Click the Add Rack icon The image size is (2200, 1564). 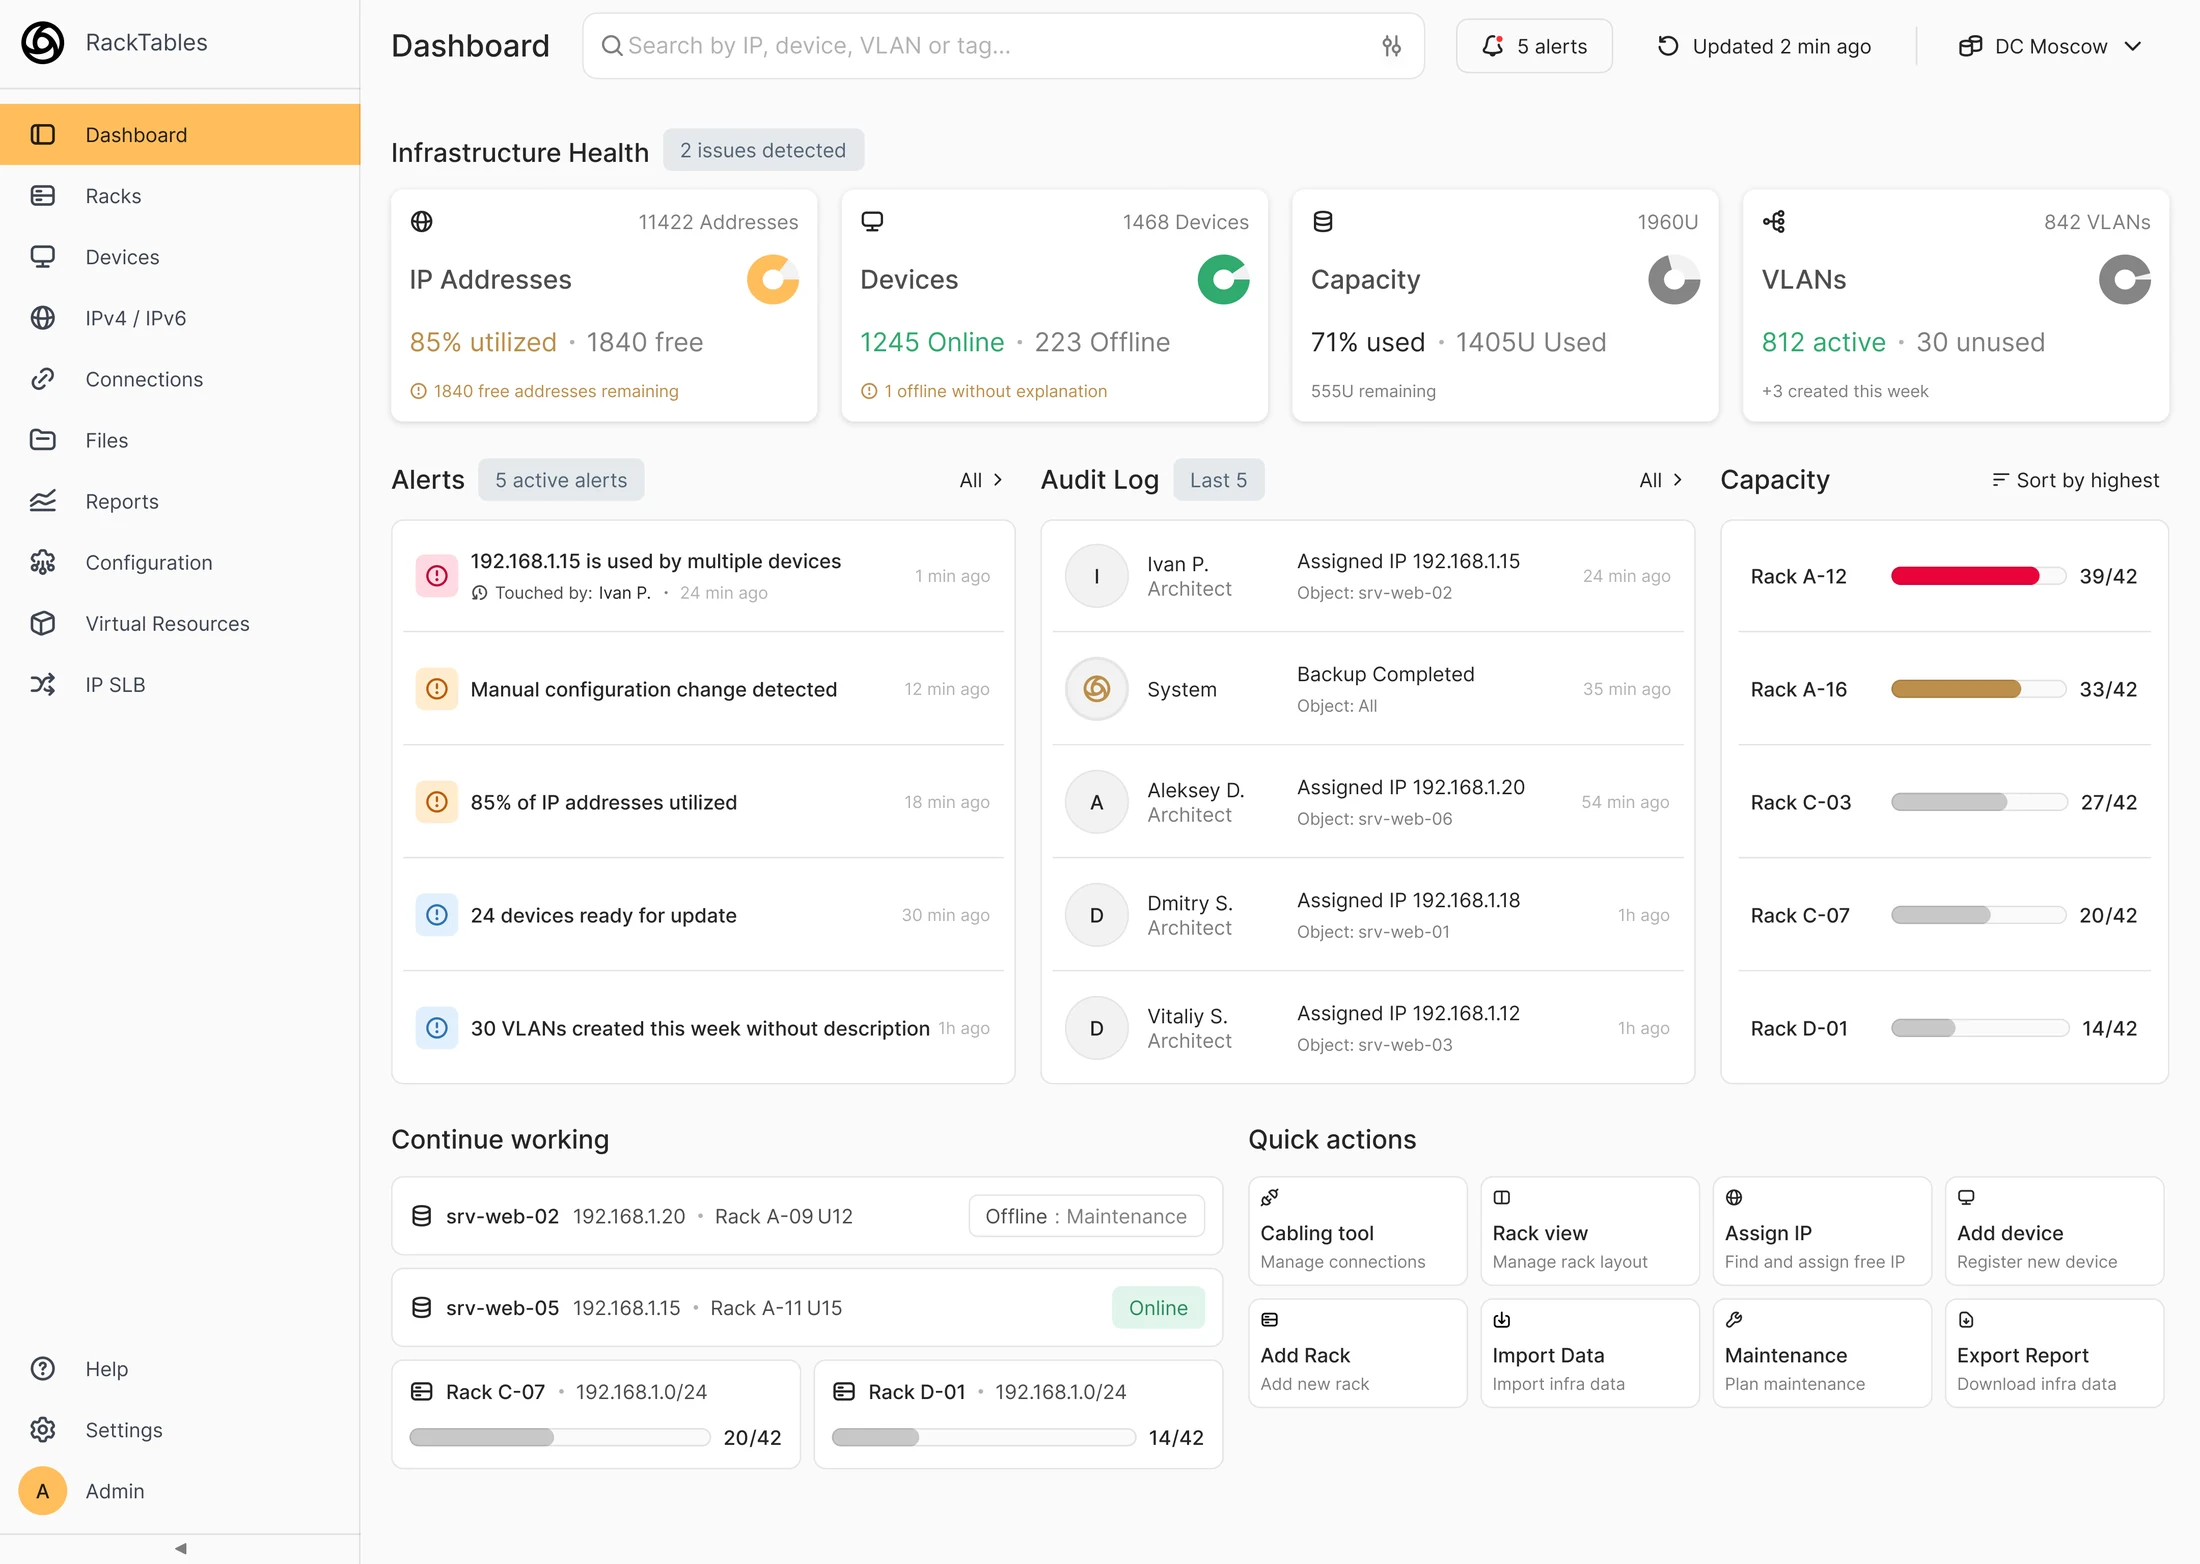tap(1270, 1319)
